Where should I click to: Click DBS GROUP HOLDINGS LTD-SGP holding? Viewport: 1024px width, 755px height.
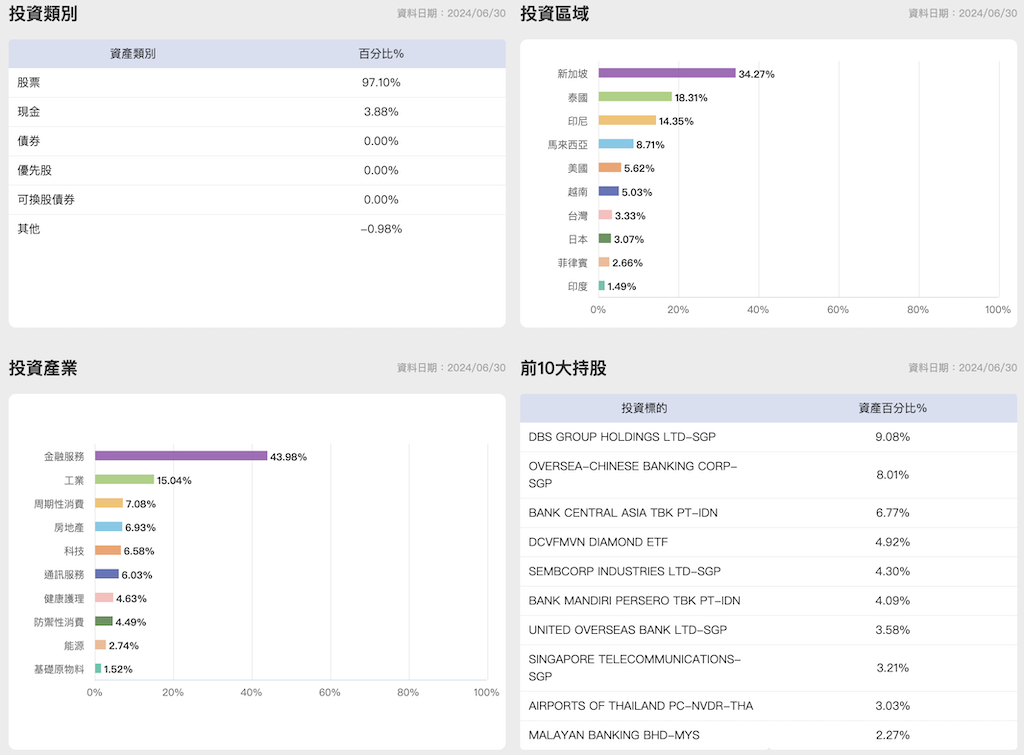(x=622, y=437)
